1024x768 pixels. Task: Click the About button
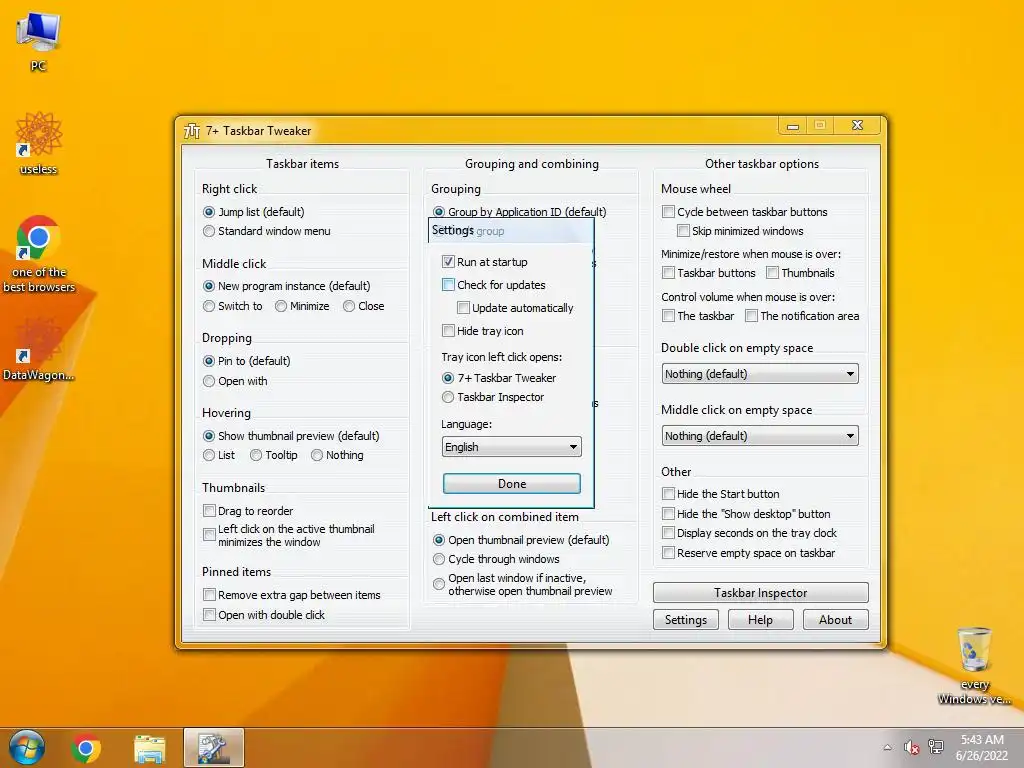pyautogui.click(x=835, y=620)
